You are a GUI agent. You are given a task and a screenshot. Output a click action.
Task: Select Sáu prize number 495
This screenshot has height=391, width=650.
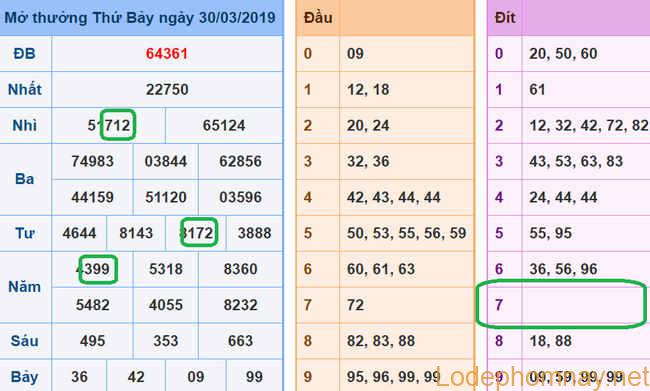92,341
